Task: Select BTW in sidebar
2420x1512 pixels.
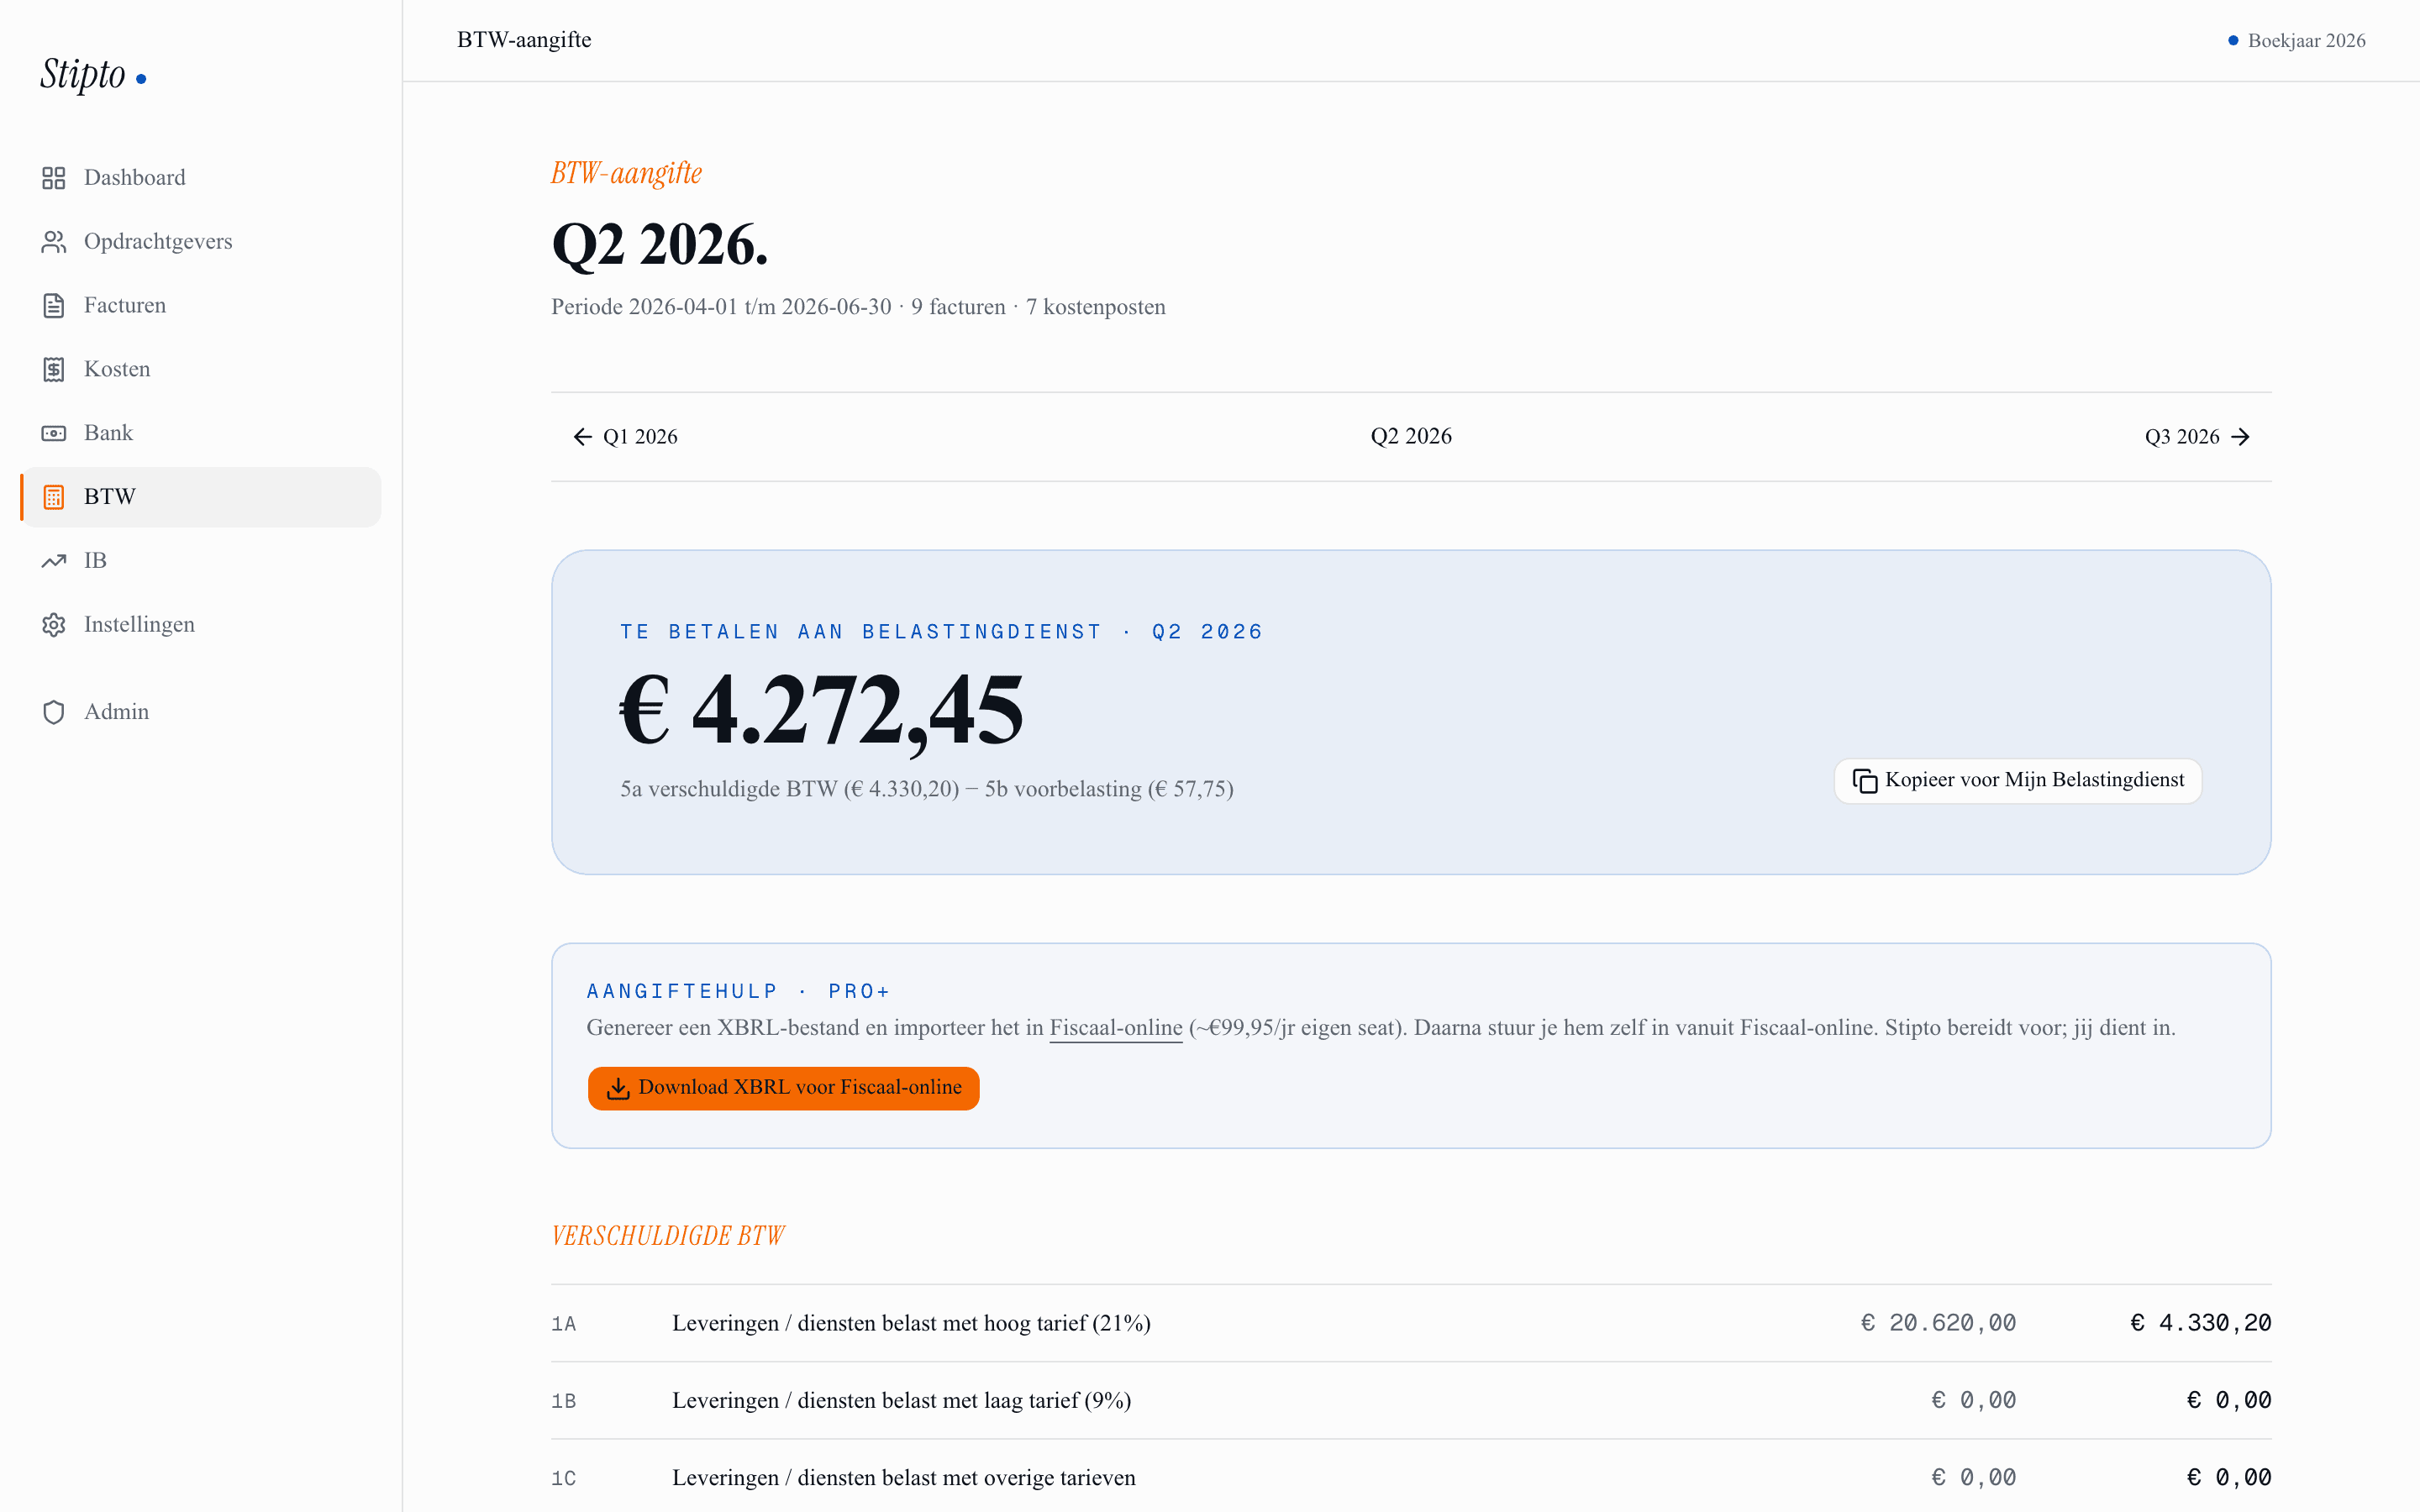Action: click(200, 497)
